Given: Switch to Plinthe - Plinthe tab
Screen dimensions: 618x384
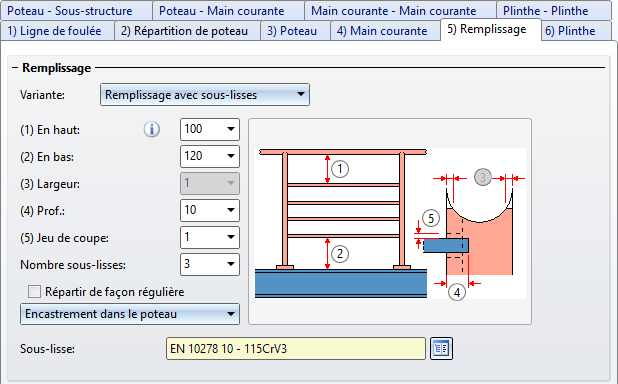Looking at the screenshot, I should pyautogui.click(x=554, y=11).
